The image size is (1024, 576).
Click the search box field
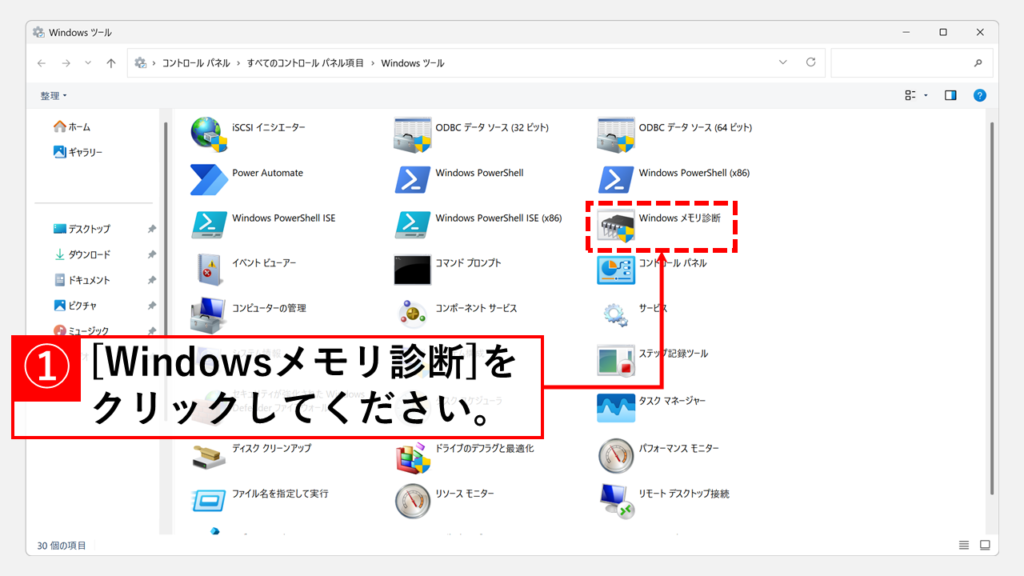pos(912,63)
